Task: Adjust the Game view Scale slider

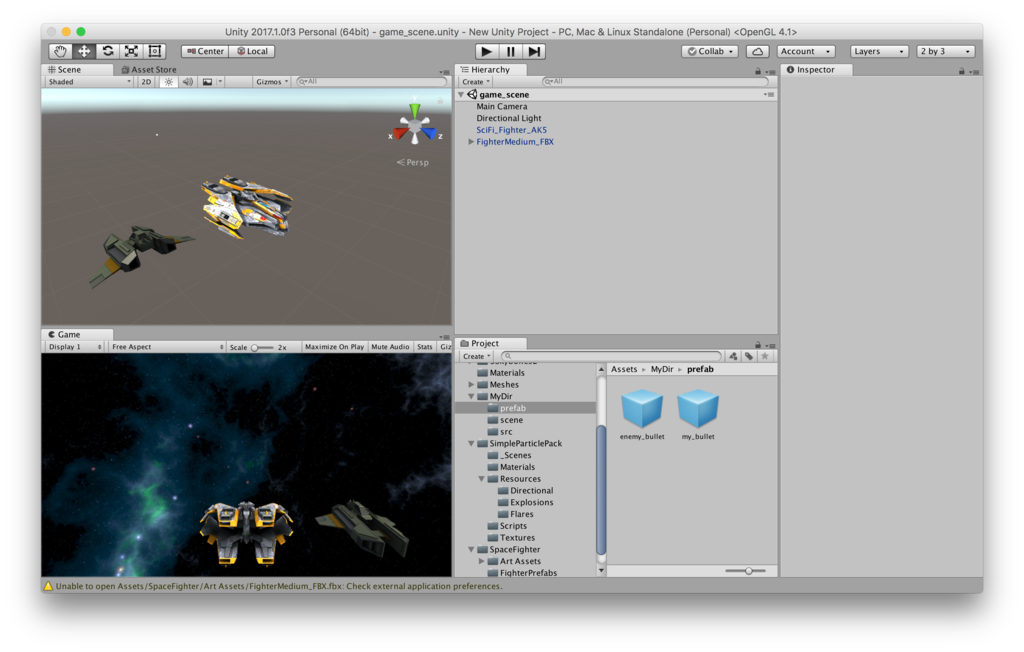Action: tap(262, 348)
